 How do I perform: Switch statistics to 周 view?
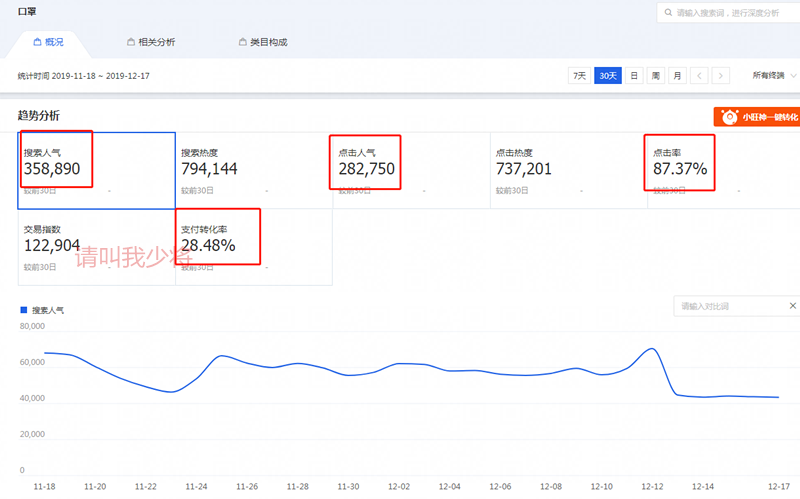coord(655,76)
